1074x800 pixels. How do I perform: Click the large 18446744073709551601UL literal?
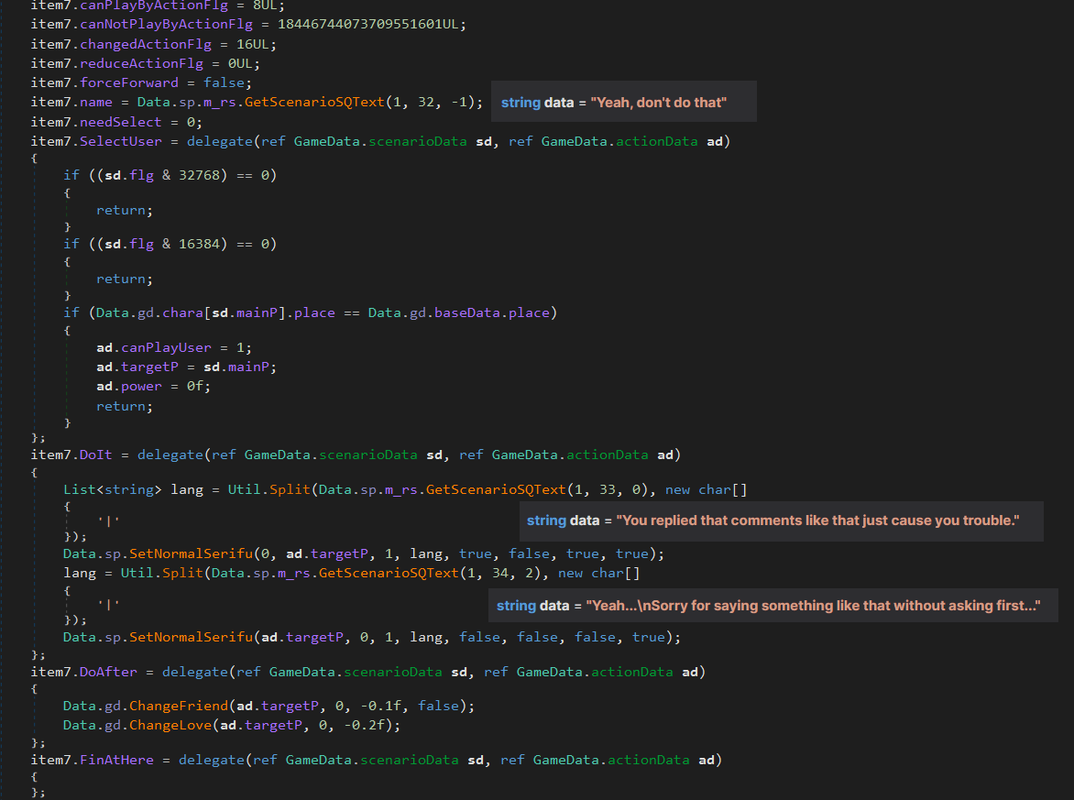click(368, 24)
